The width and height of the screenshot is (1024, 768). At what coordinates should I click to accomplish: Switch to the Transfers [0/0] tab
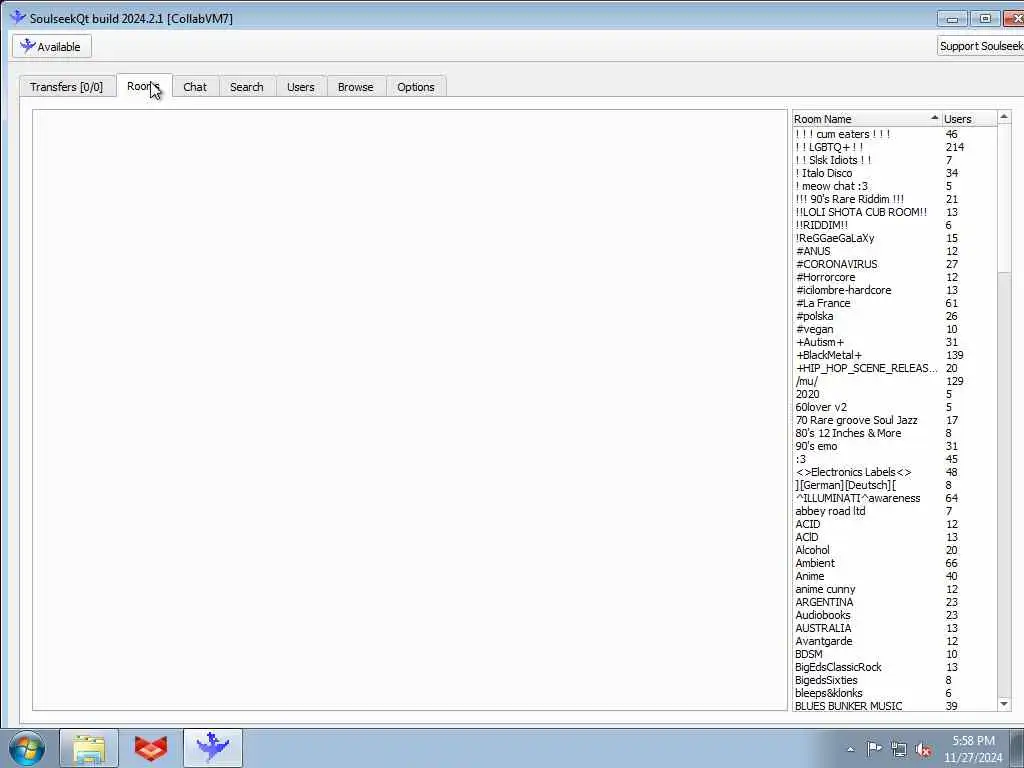point(67,87)
